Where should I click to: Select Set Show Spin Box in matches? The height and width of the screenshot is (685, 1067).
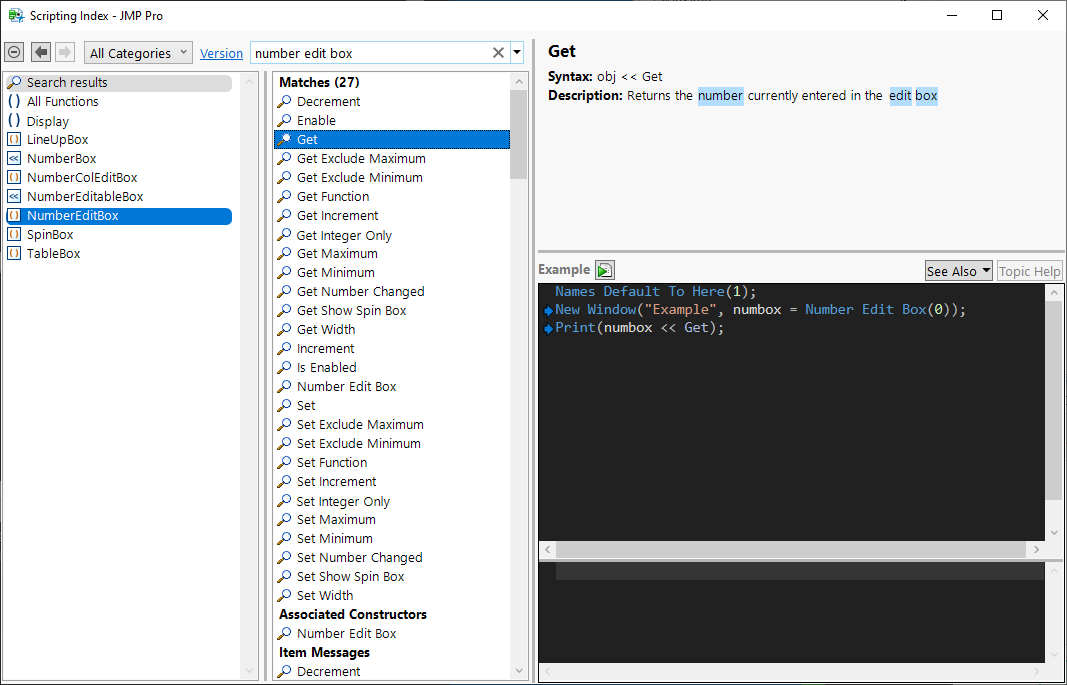[x=350, y=577]
